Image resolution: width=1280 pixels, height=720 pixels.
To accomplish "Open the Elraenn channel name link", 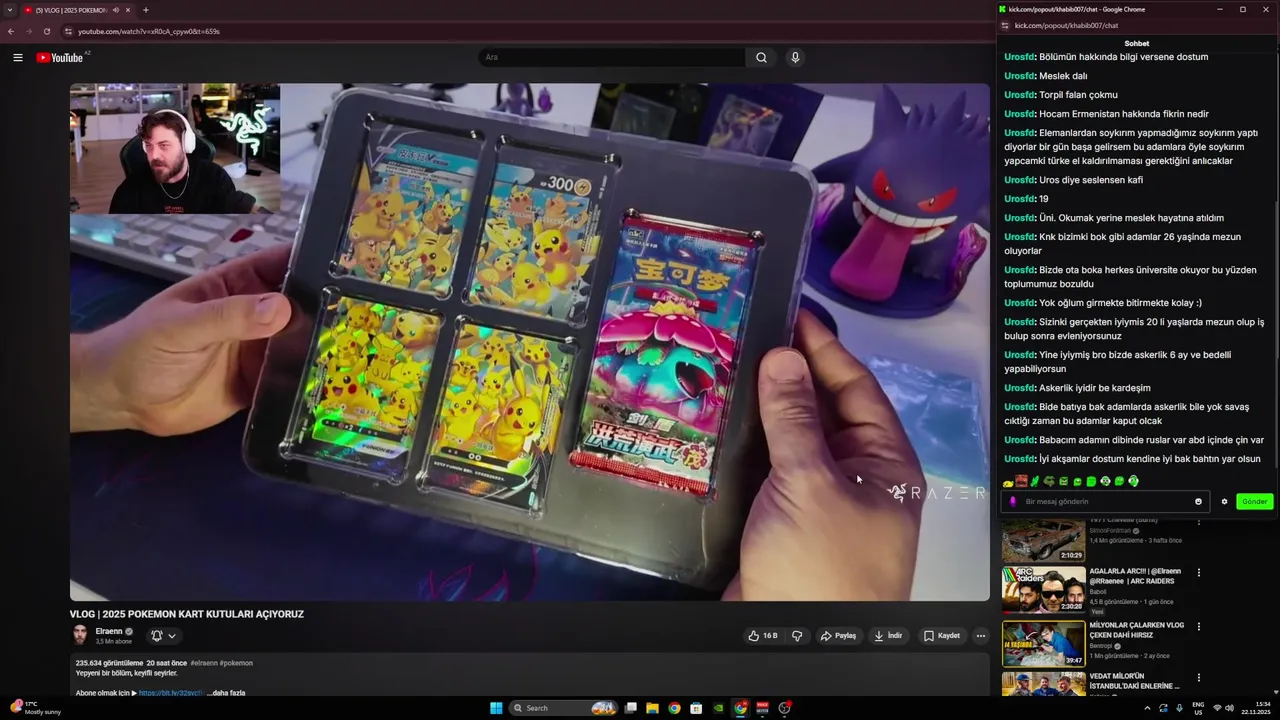I will [108, 631].
